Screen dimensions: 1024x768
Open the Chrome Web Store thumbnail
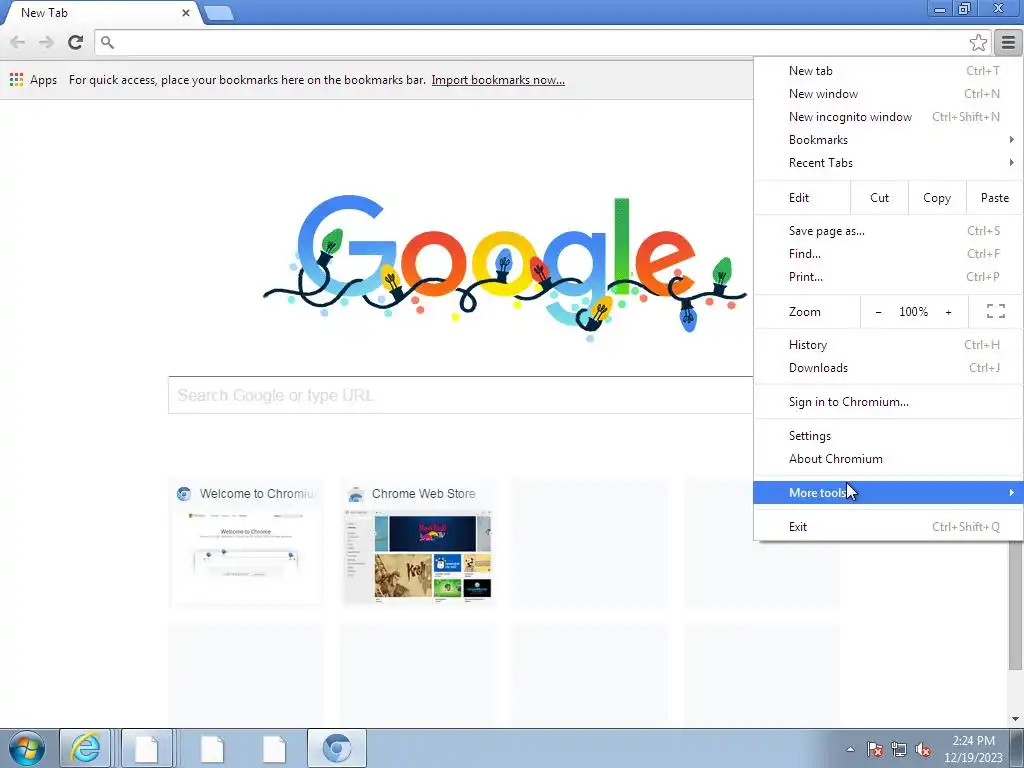pyautogui.click(x=419, y=543)
